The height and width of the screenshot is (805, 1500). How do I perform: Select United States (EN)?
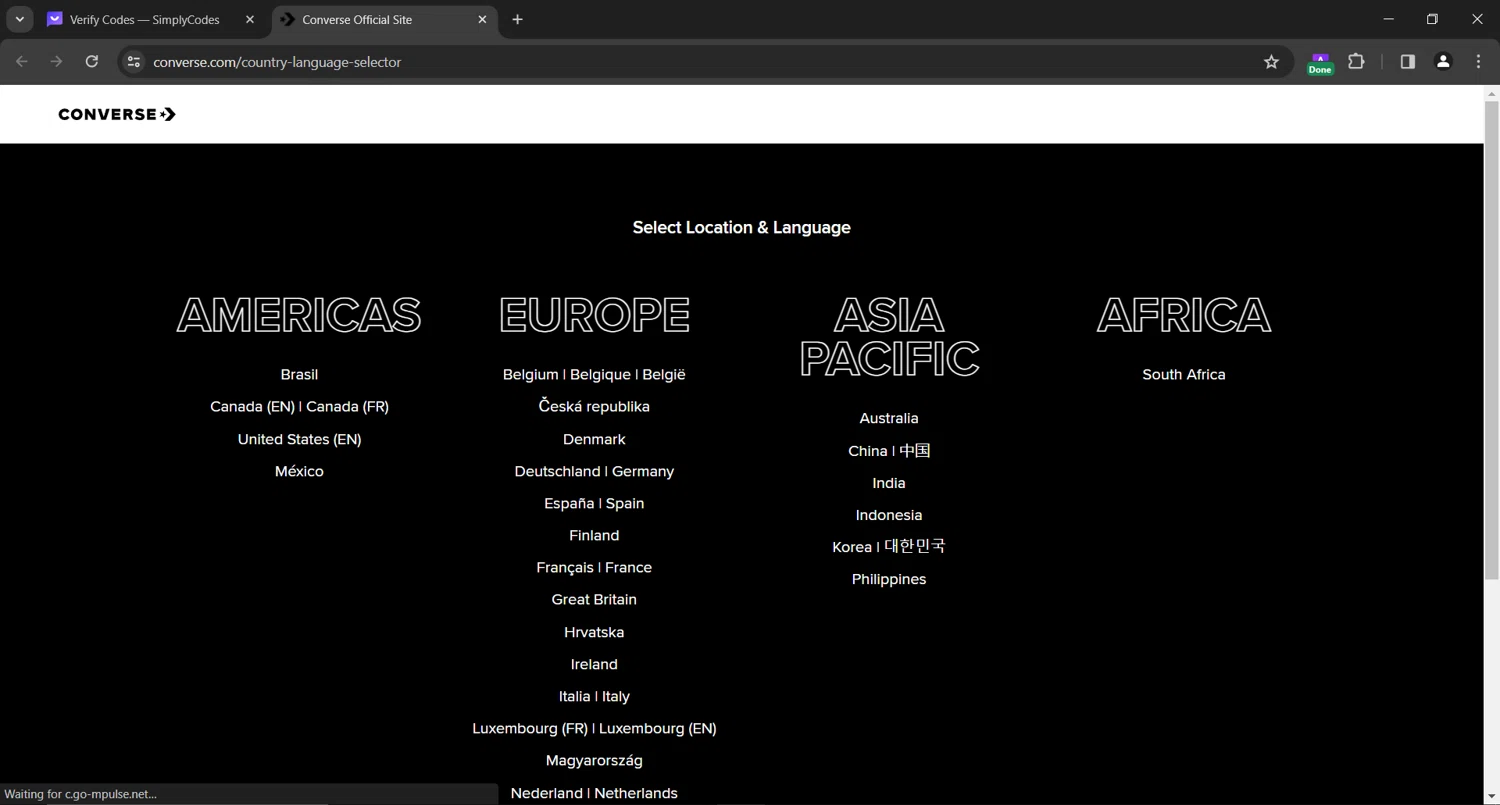[x=299, y=439]
